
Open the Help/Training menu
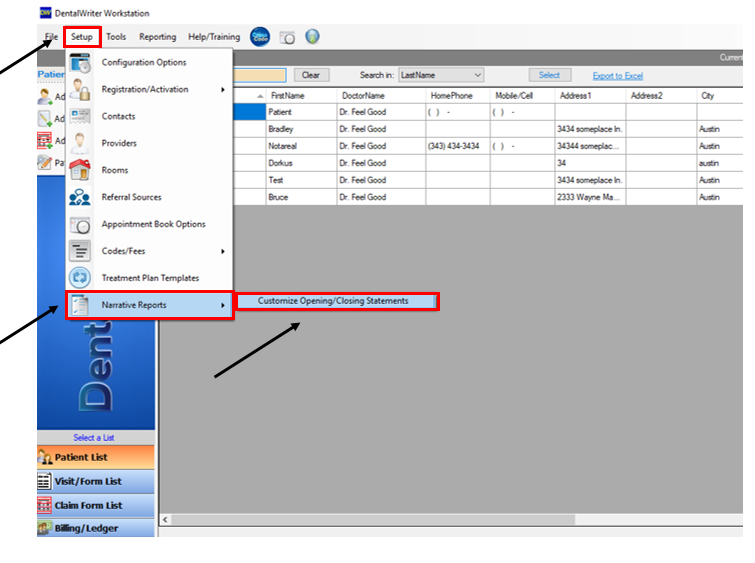point(214,37)
